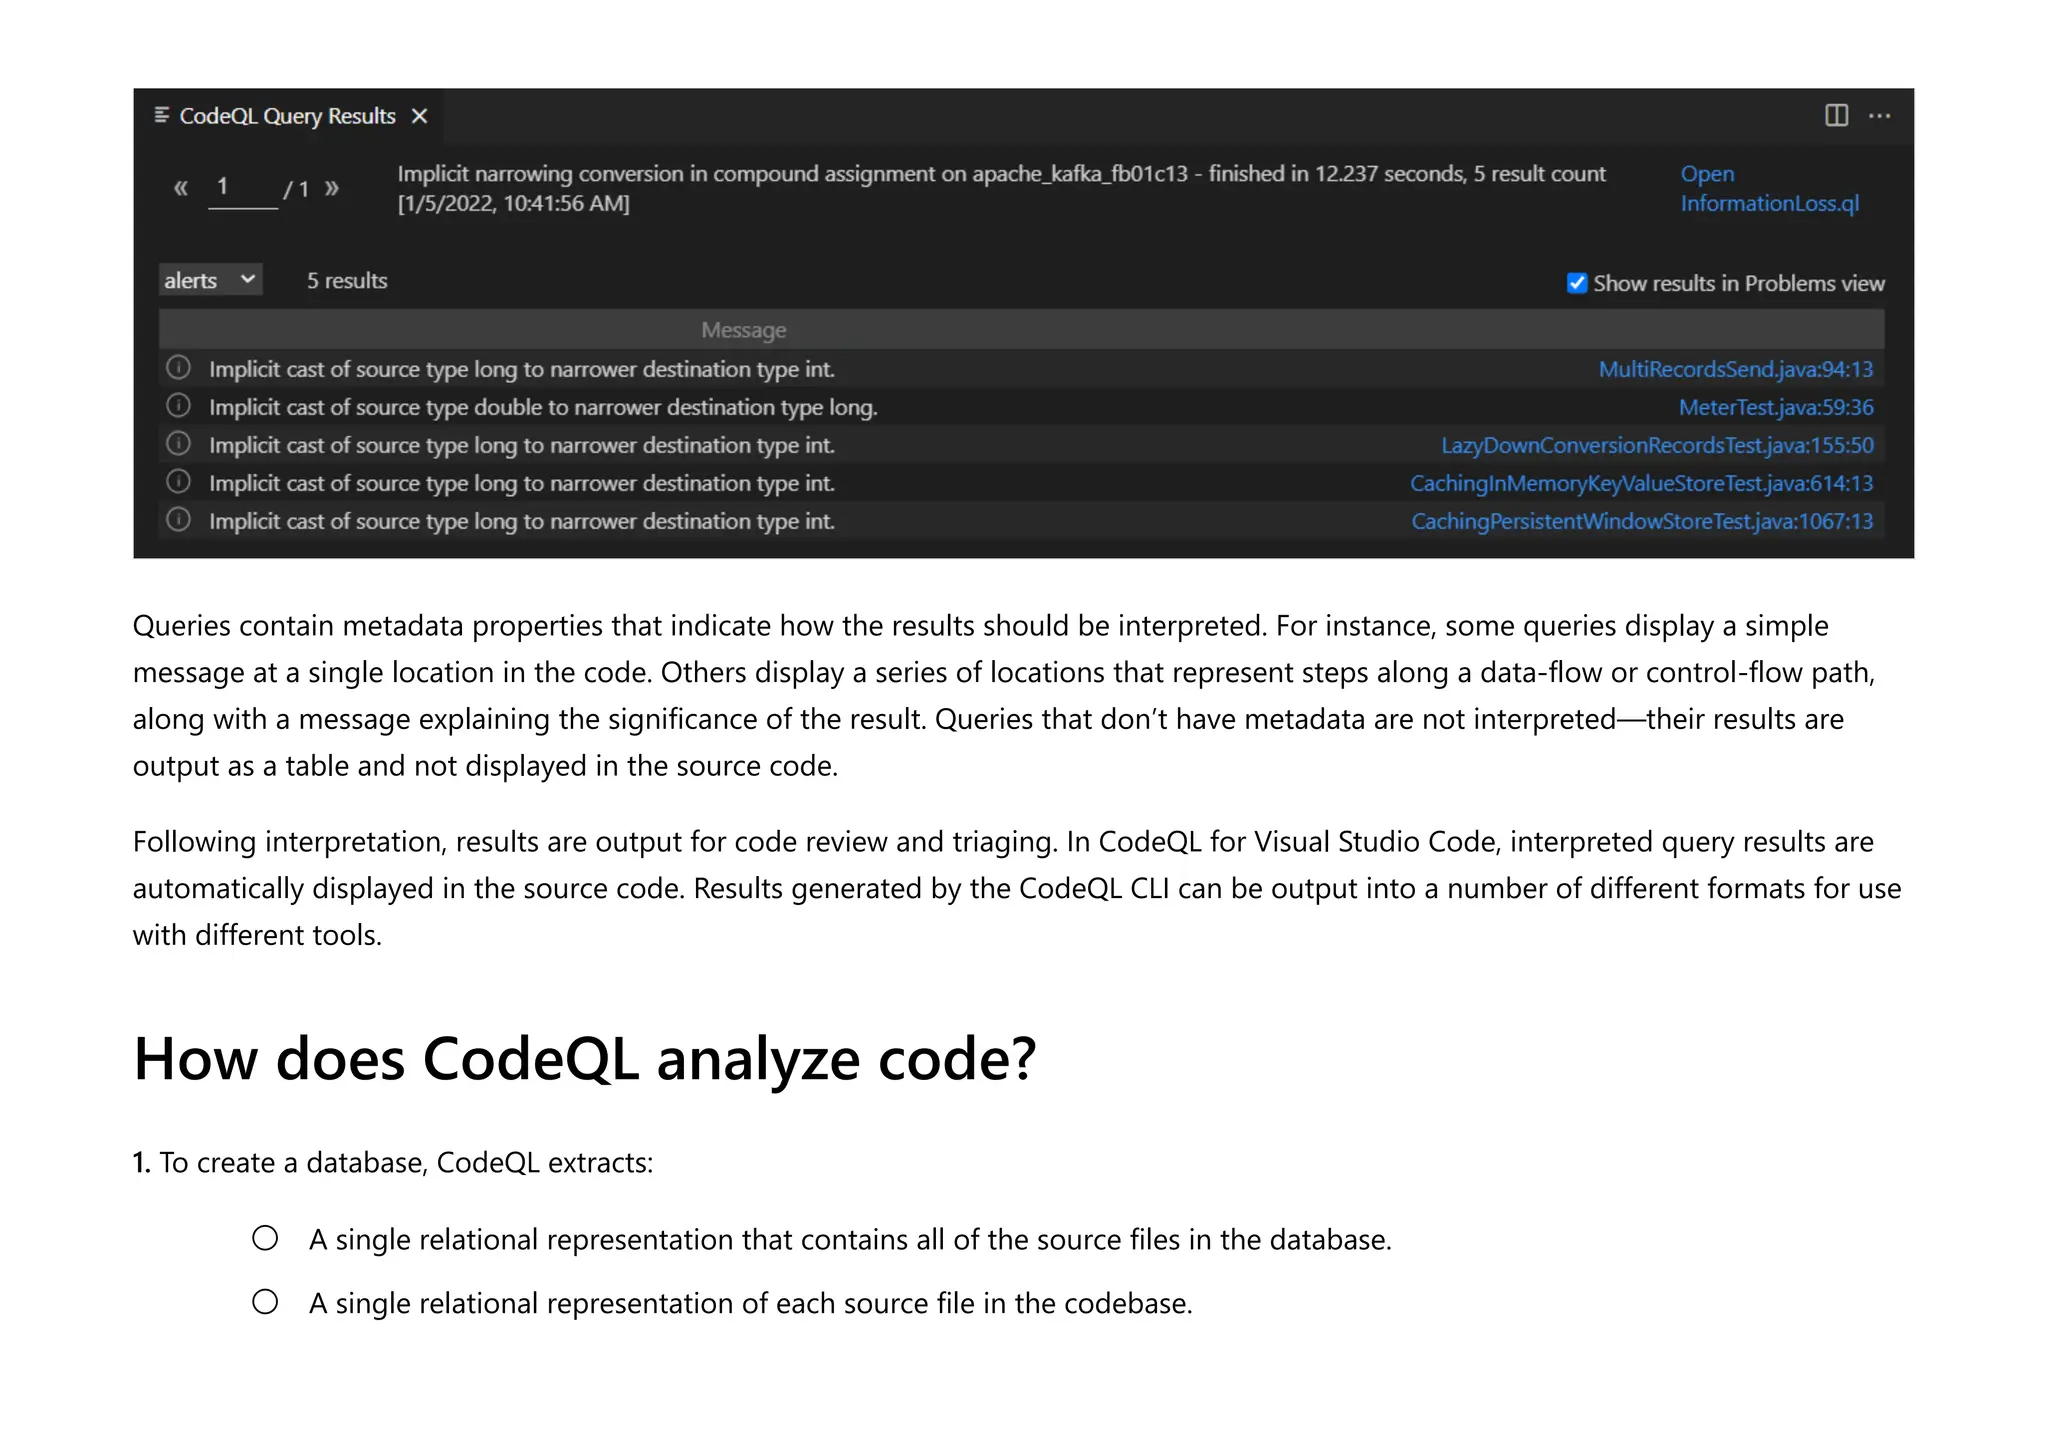
Task: Click the split editor icon
Action: [x=1836, y=115]
